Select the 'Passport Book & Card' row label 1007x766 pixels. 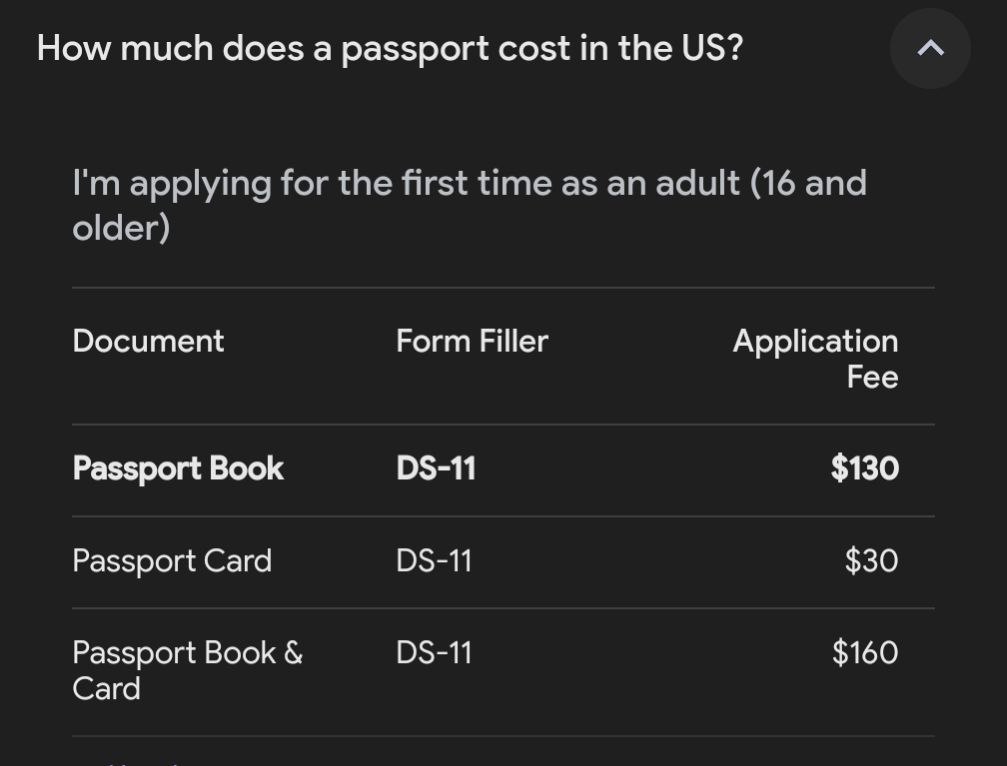click(187, 670)
